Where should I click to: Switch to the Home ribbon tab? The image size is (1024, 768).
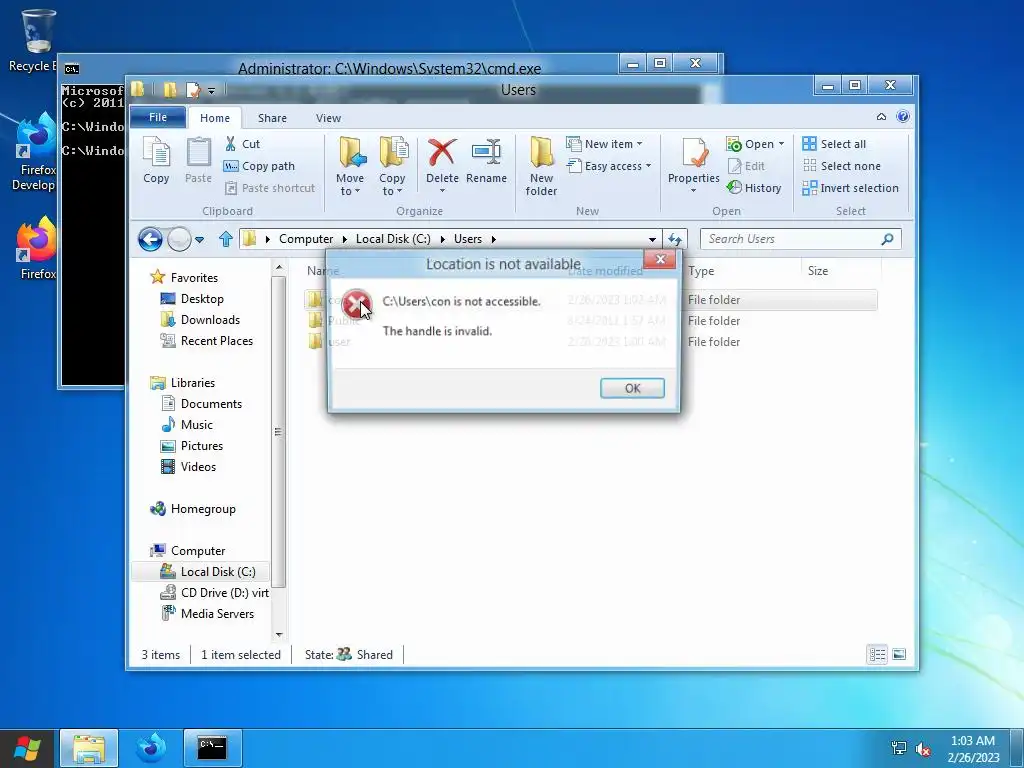click(215, 118)
